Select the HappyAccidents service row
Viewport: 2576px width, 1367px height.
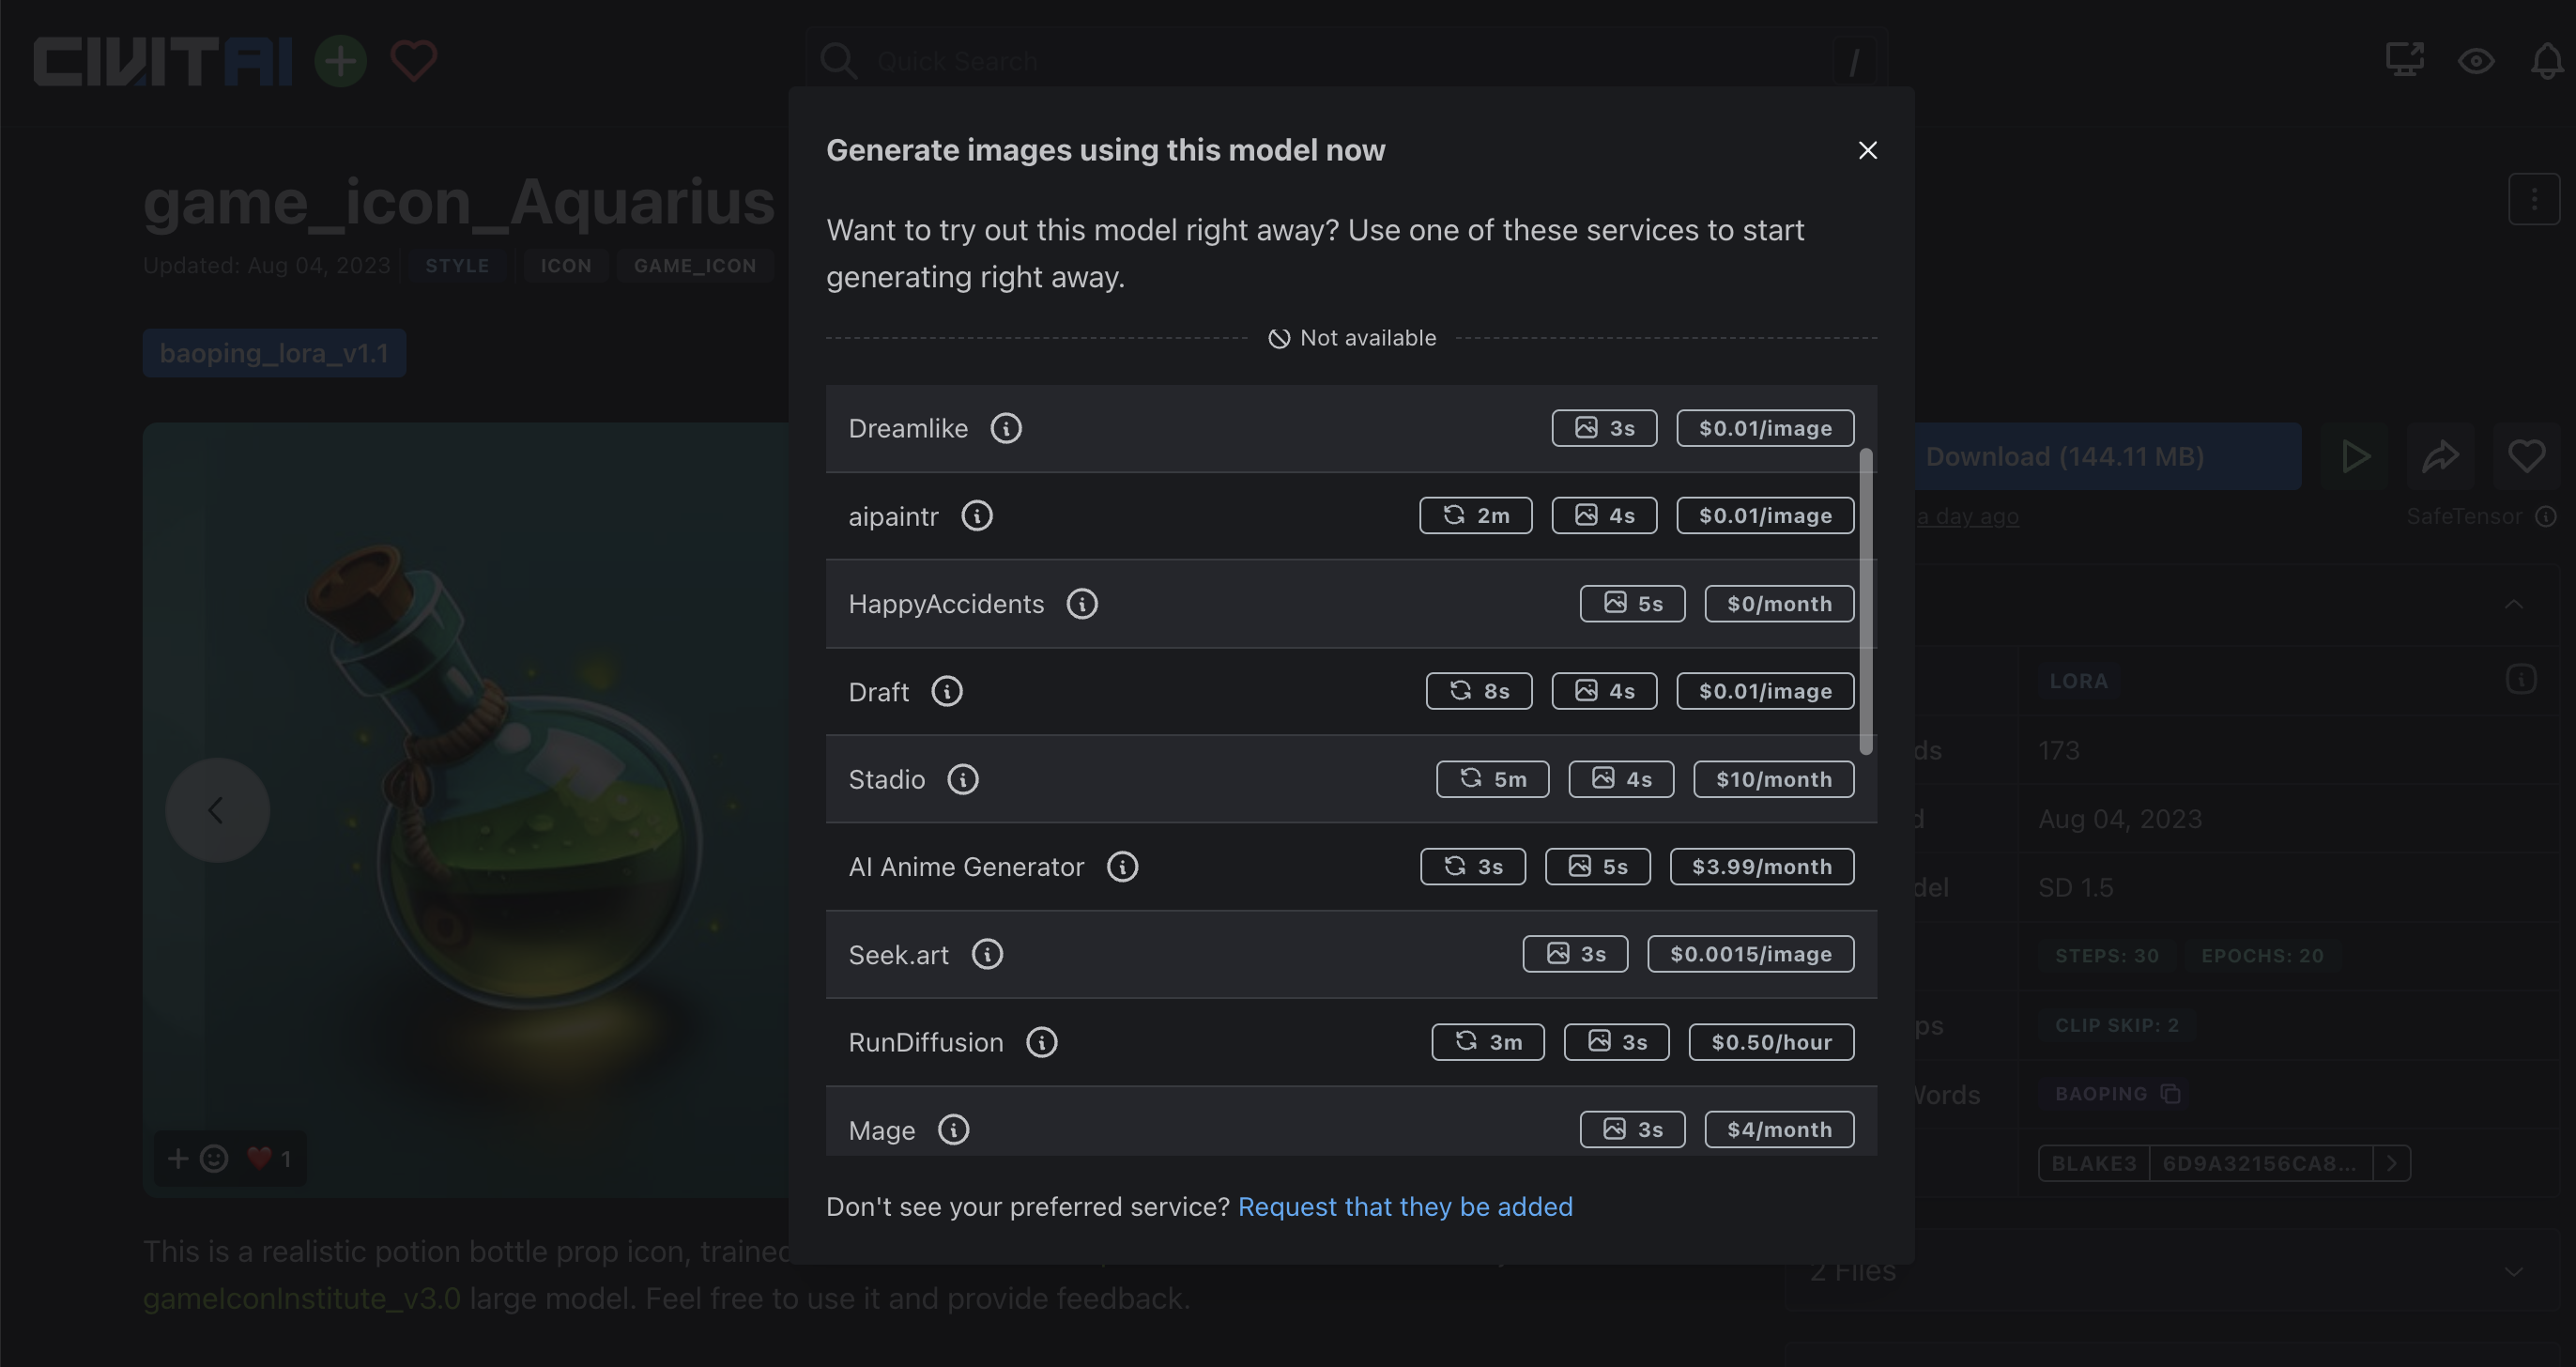1351,604
